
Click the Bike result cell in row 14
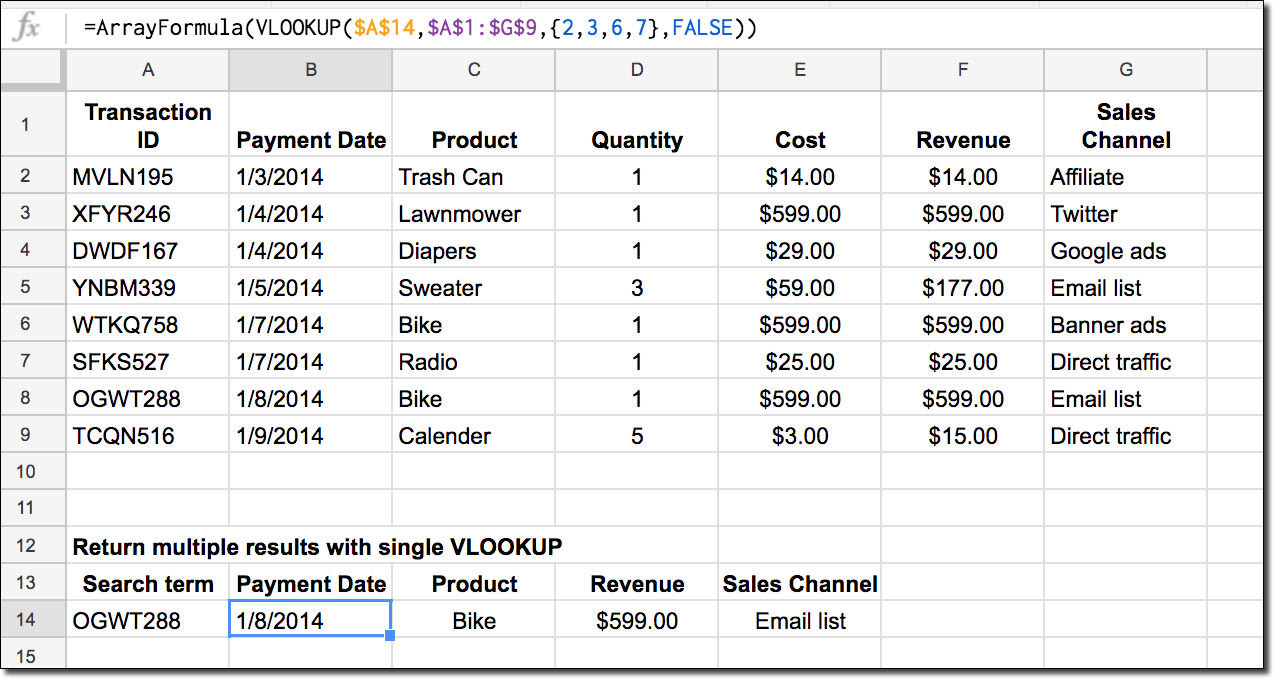click(x=473, y=620)
